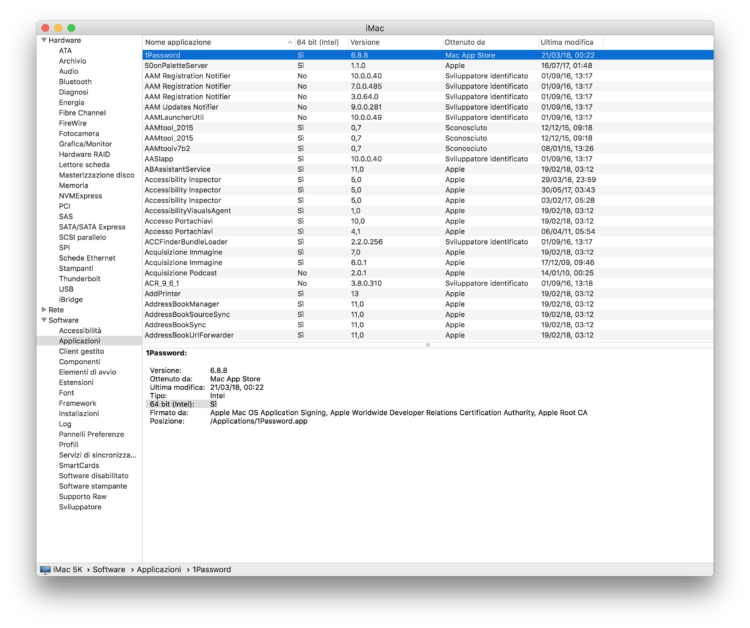Select Acquisizione Podcast row
This screenshot has height=628, width=750.
coord(428,273)
